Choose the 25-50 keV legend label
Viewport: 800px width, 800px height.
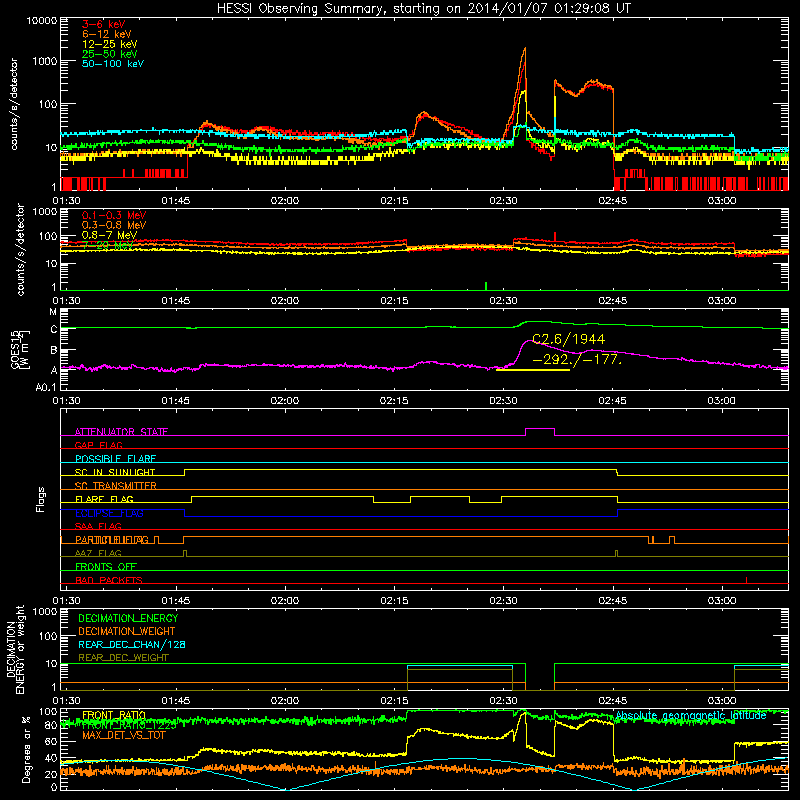pos(110,54)
